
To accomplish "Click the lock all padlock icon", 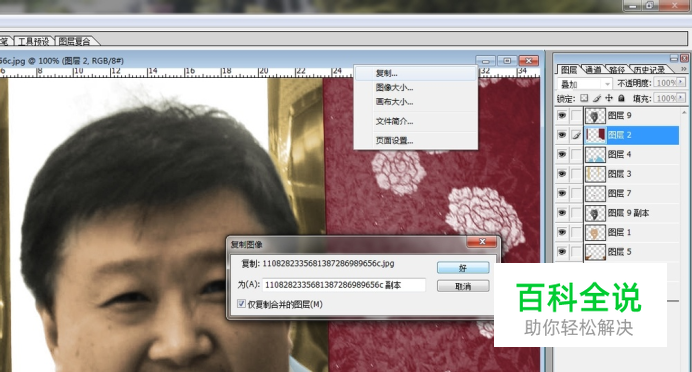I will 621,98.
